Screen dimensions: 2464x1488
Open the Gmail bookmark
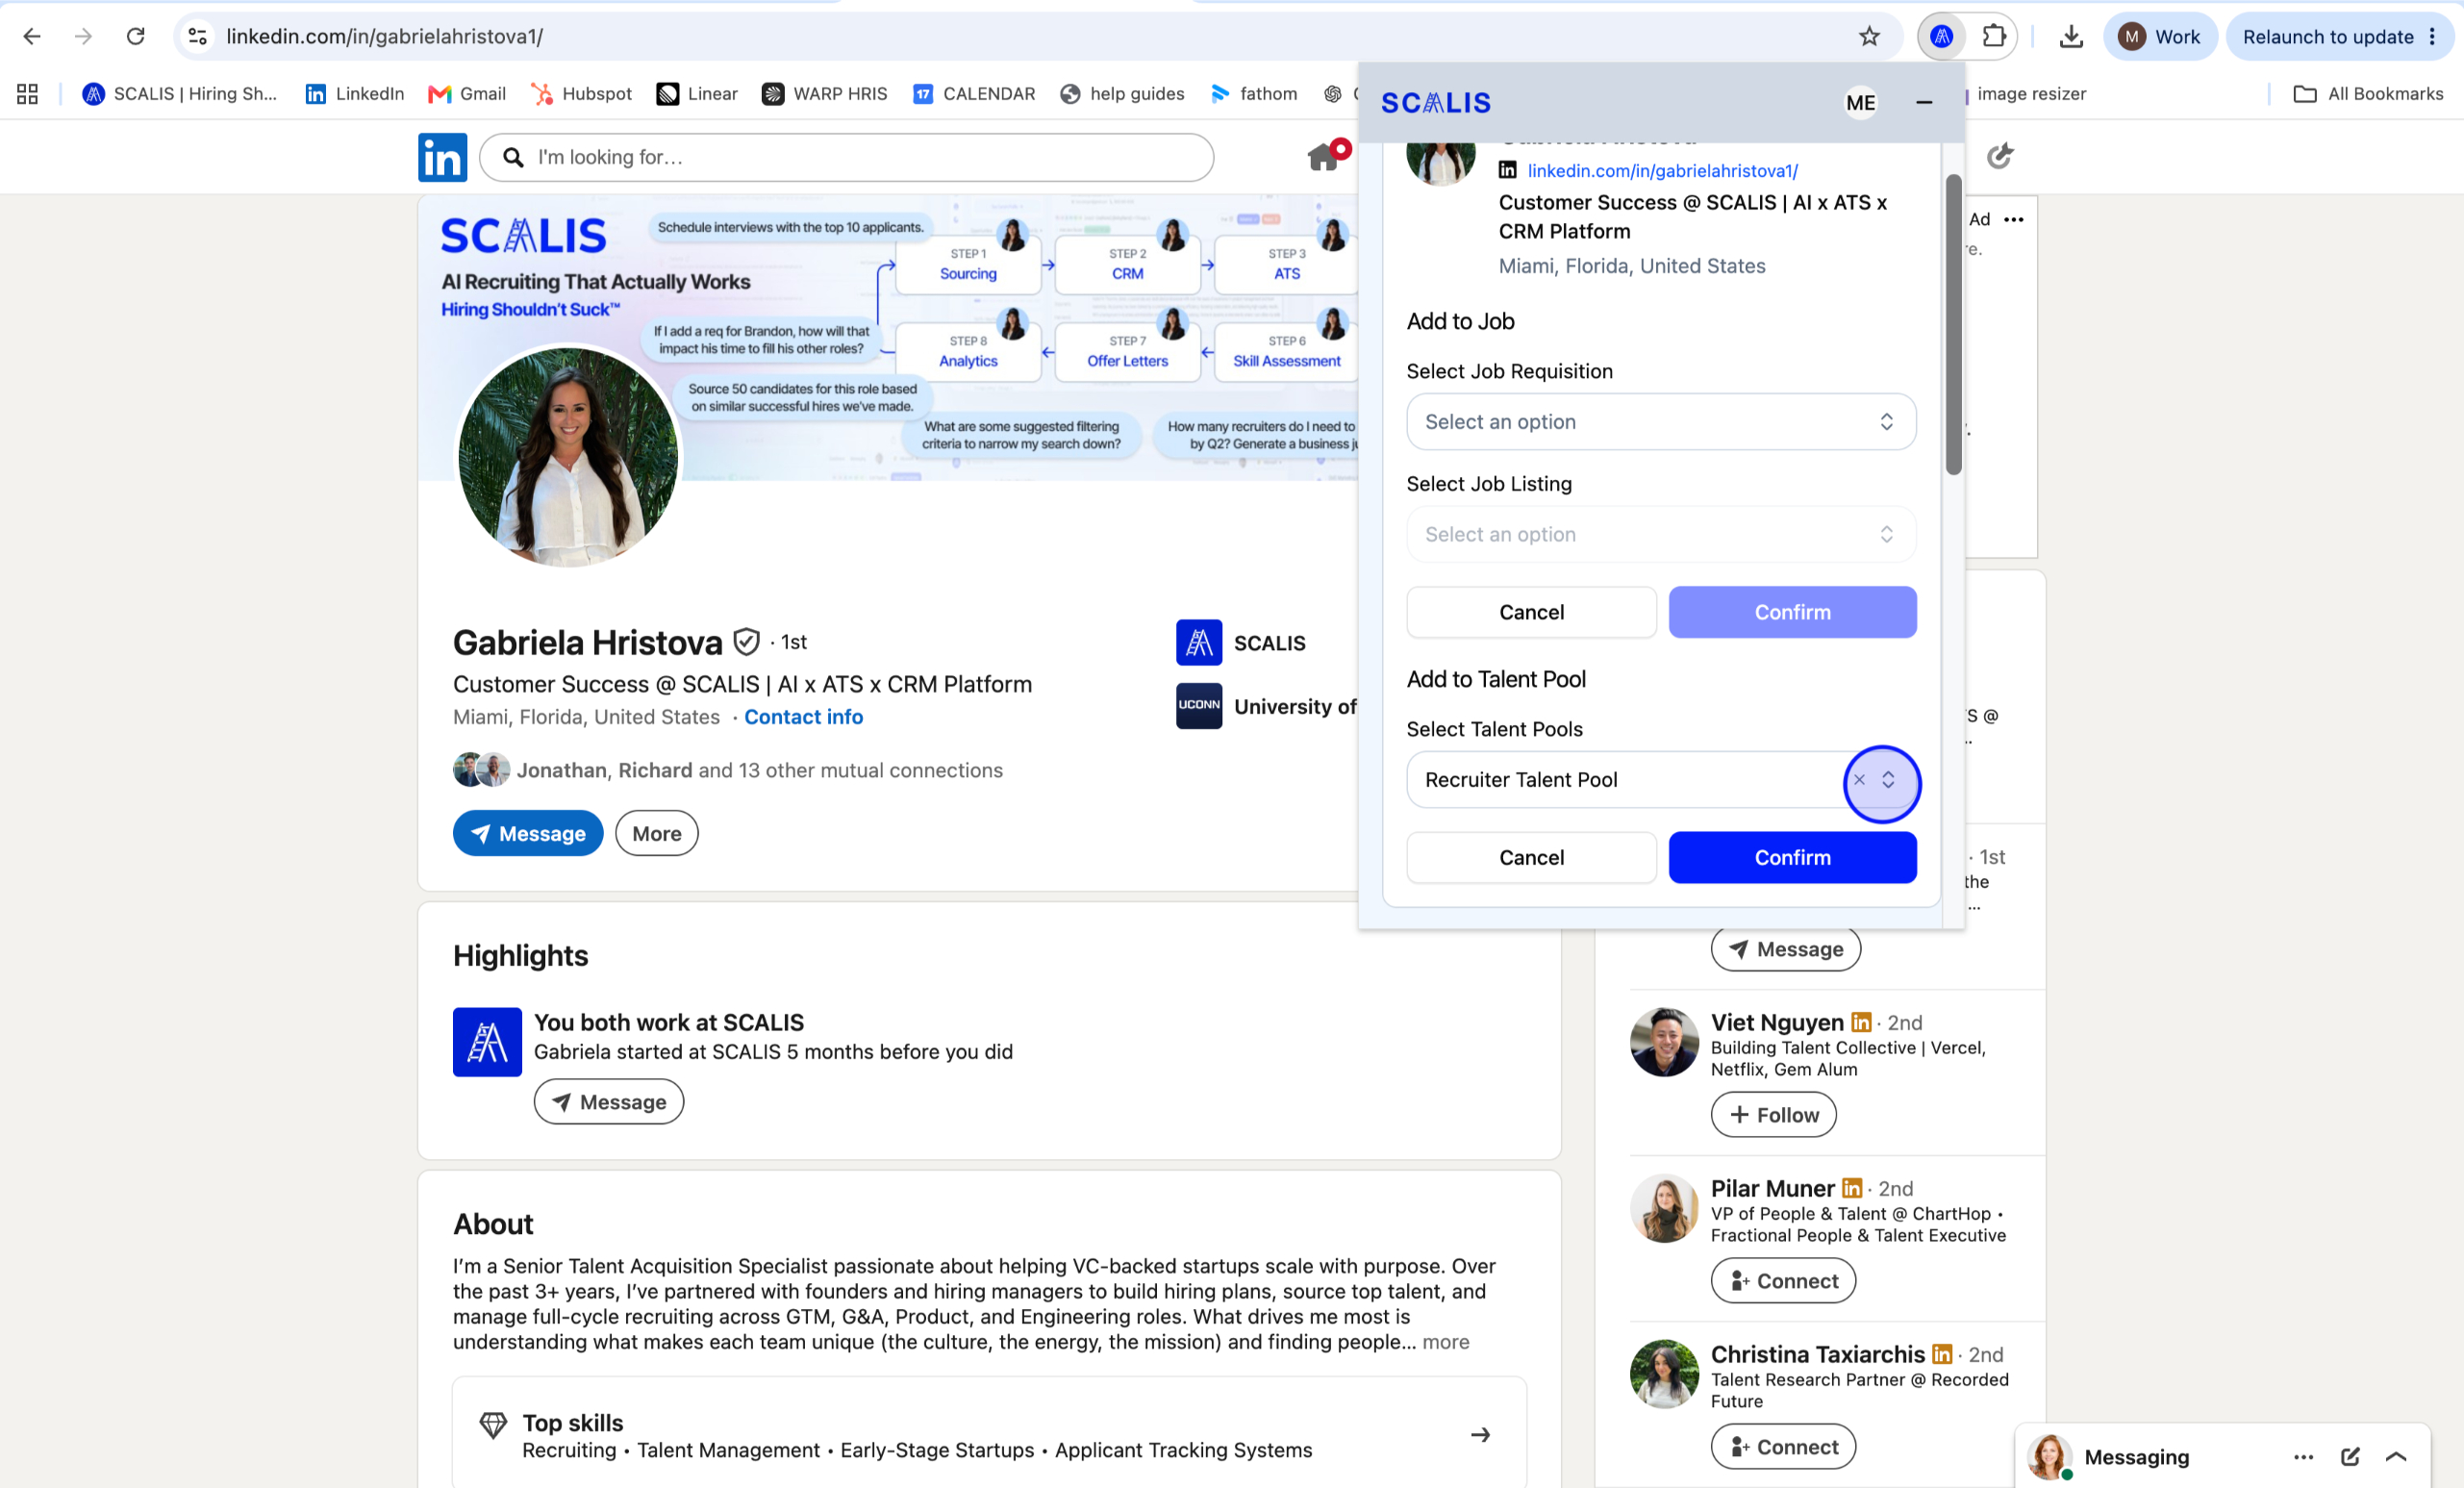tap(467, 94)
